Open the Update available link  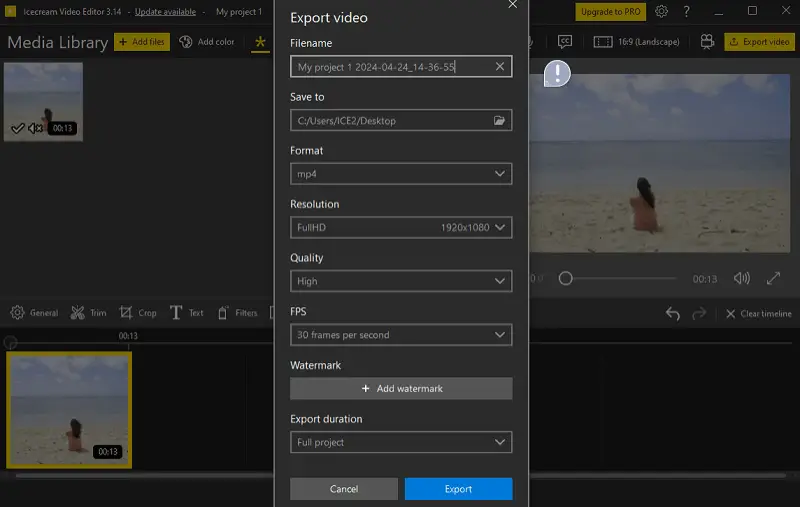pos(165,12)
